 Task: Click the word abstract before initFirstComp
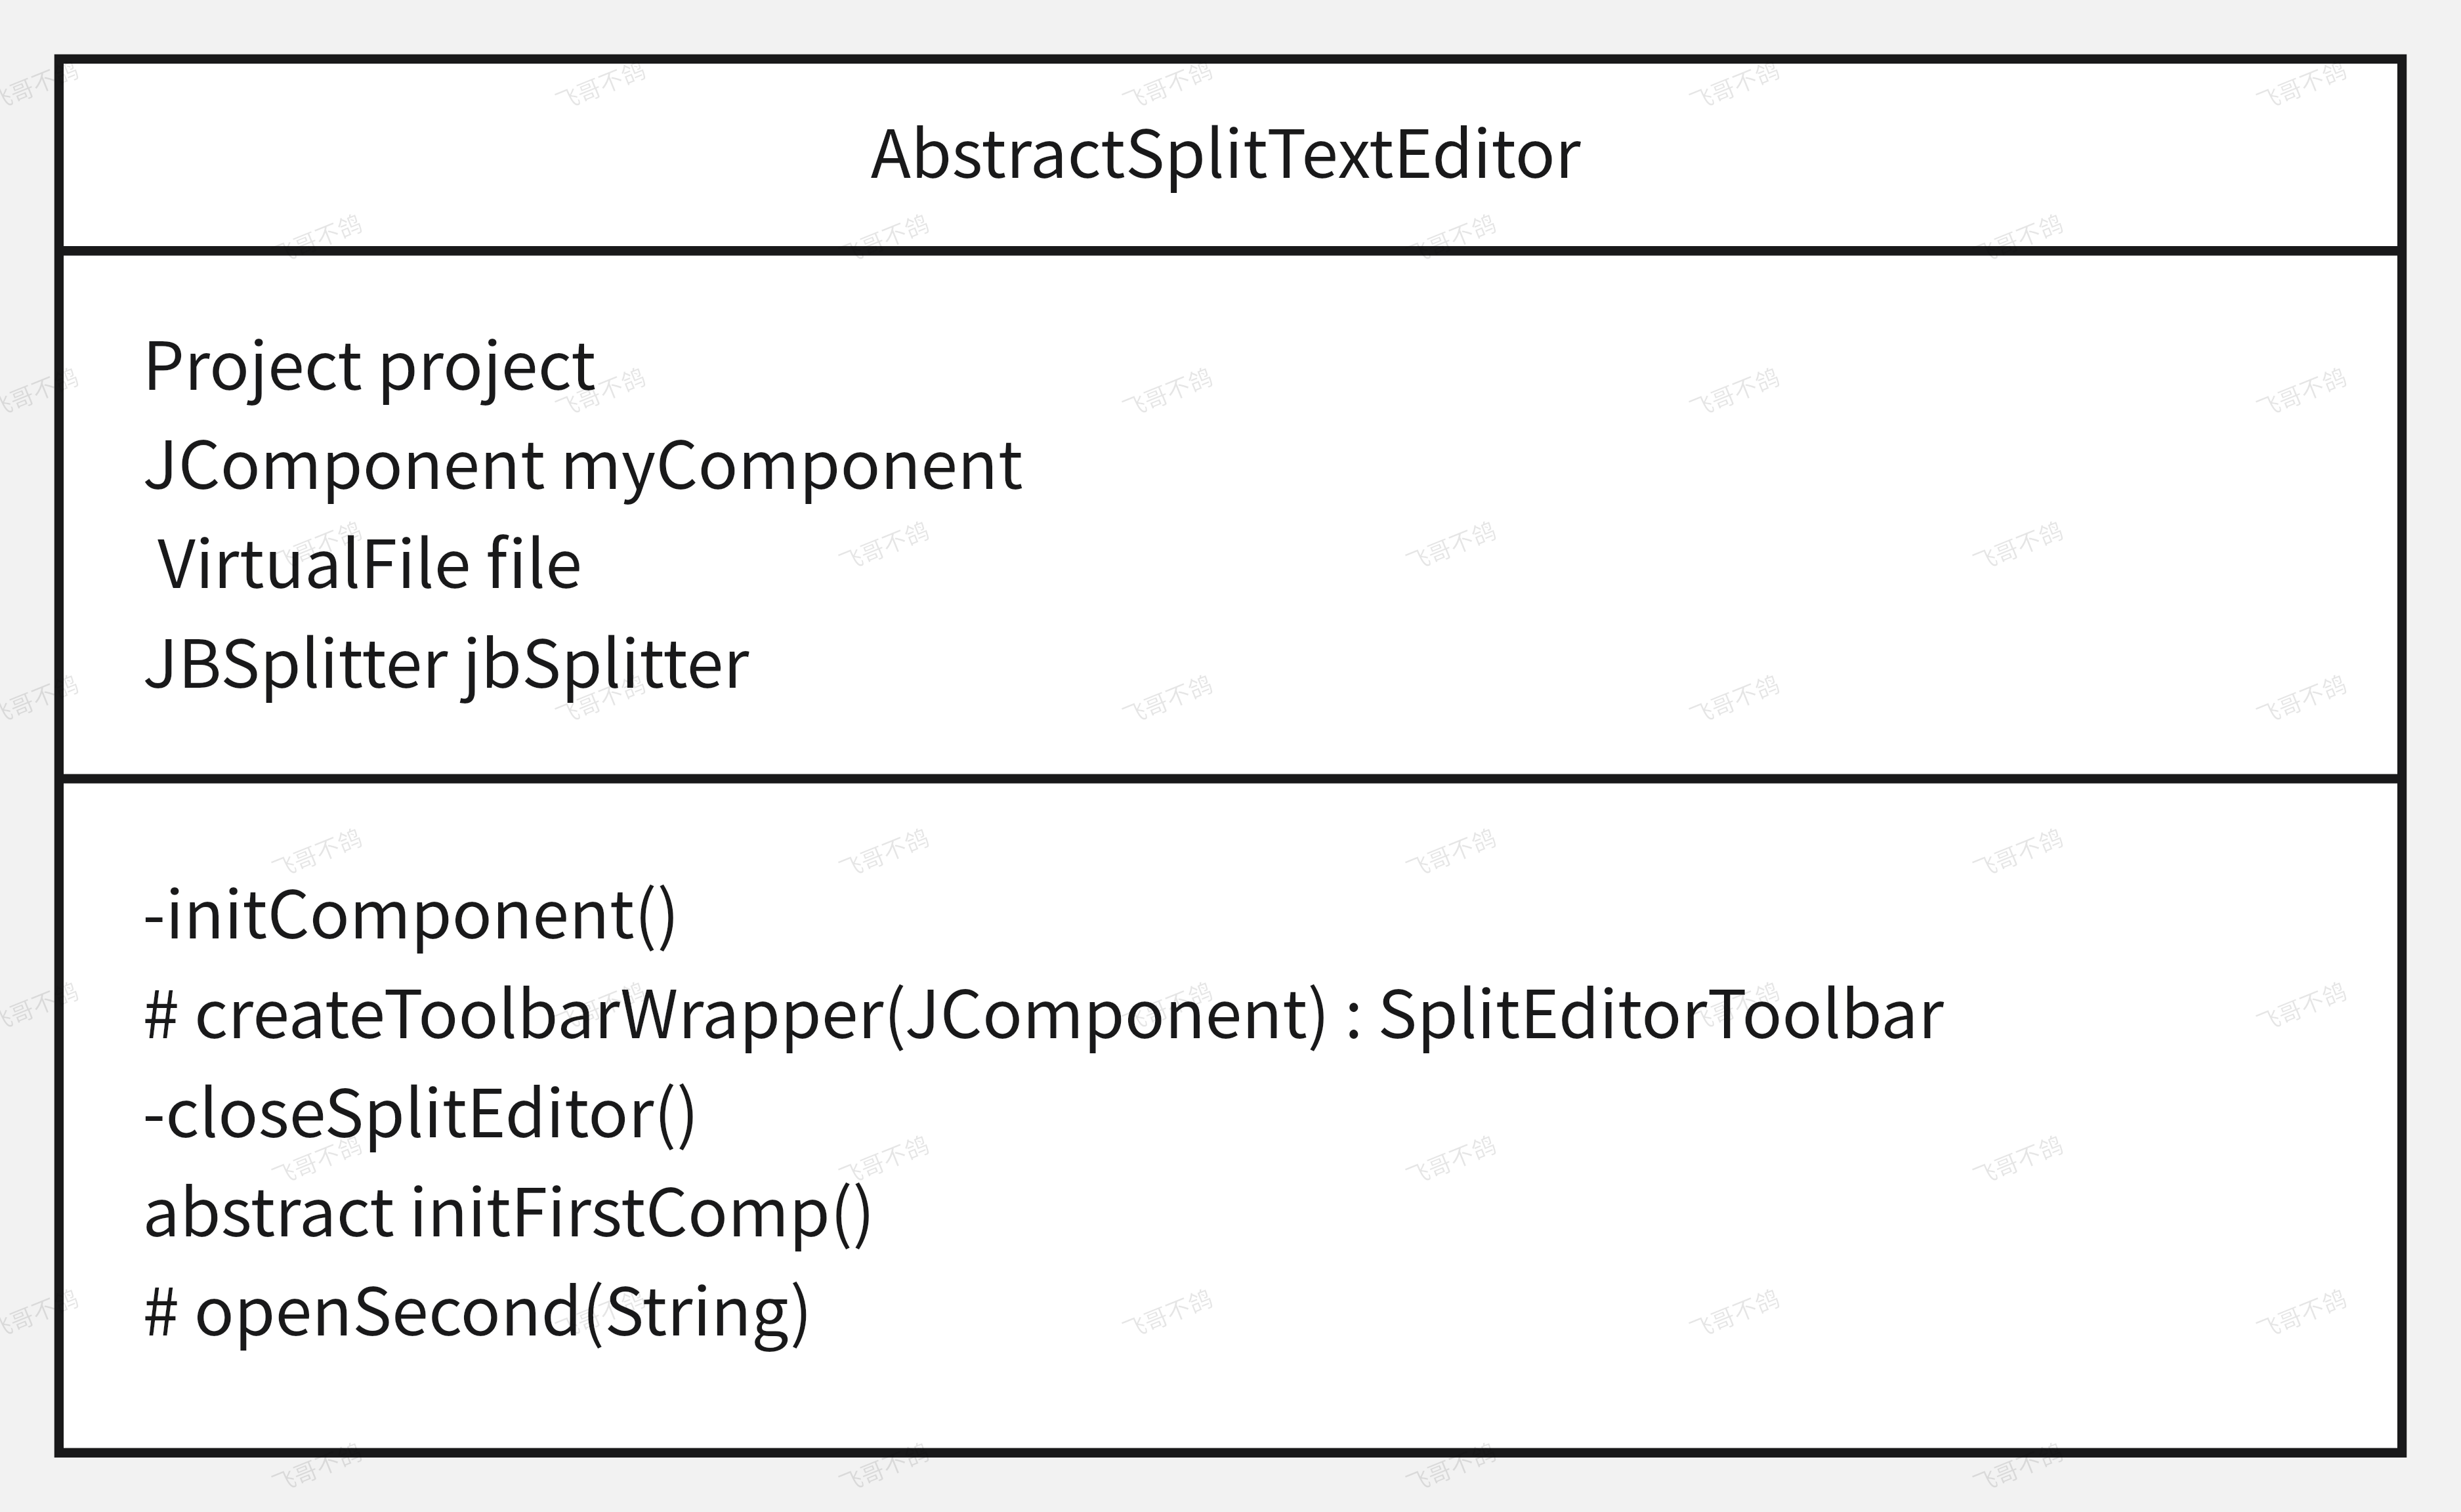(269, 1212)
